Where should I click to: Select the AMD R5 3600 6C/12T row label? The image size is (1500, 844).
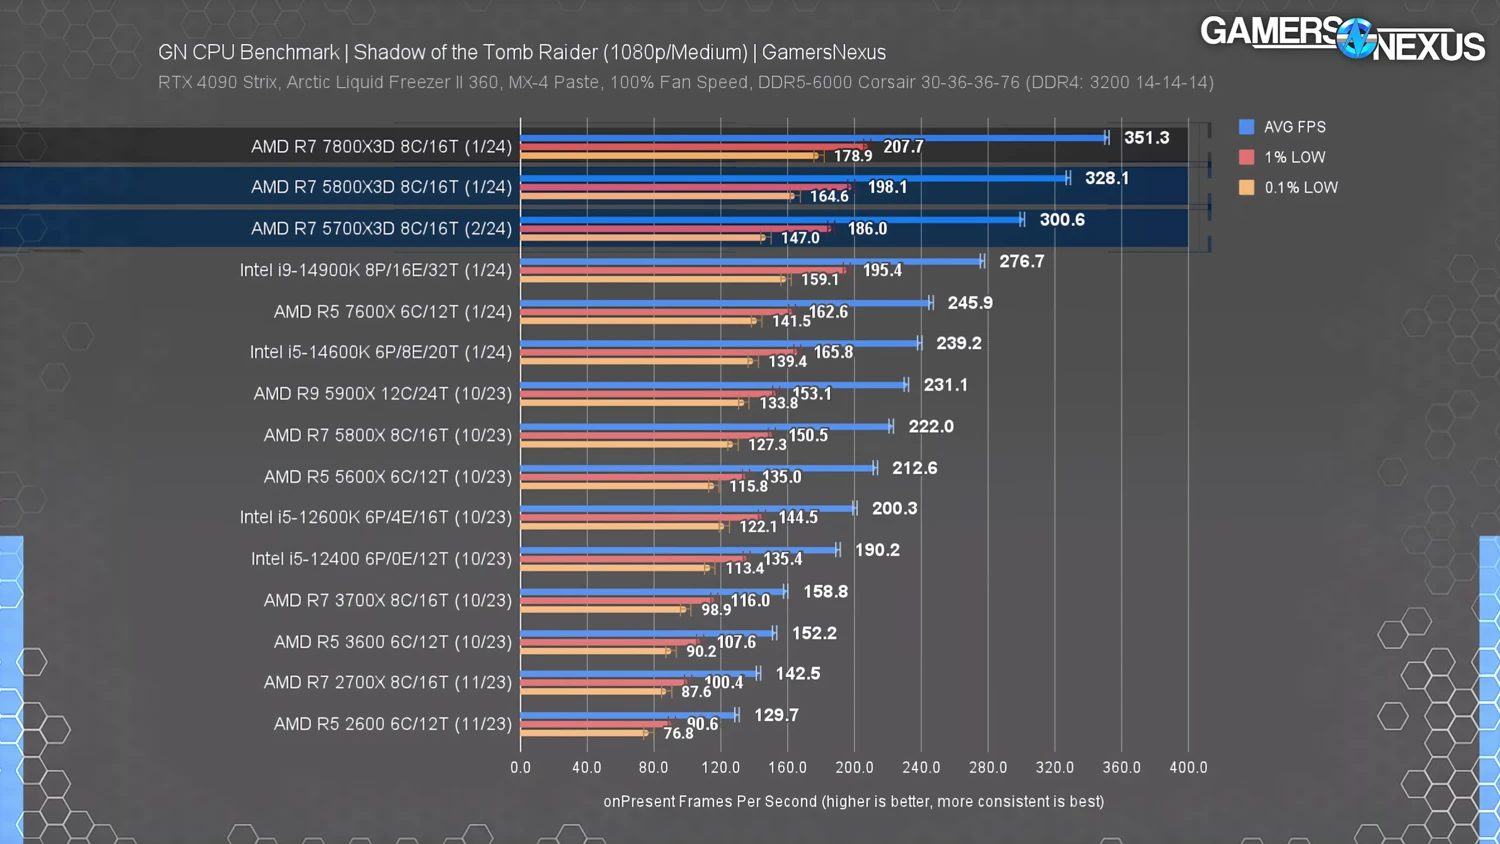[x=393, y=642]
